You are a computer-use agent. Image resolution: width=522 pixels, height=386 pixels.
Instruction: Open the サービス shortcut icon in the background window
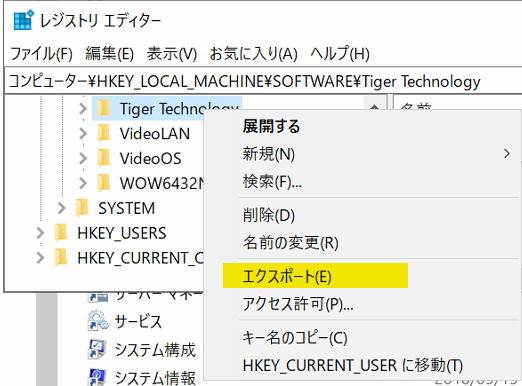(x=98, y=320)
